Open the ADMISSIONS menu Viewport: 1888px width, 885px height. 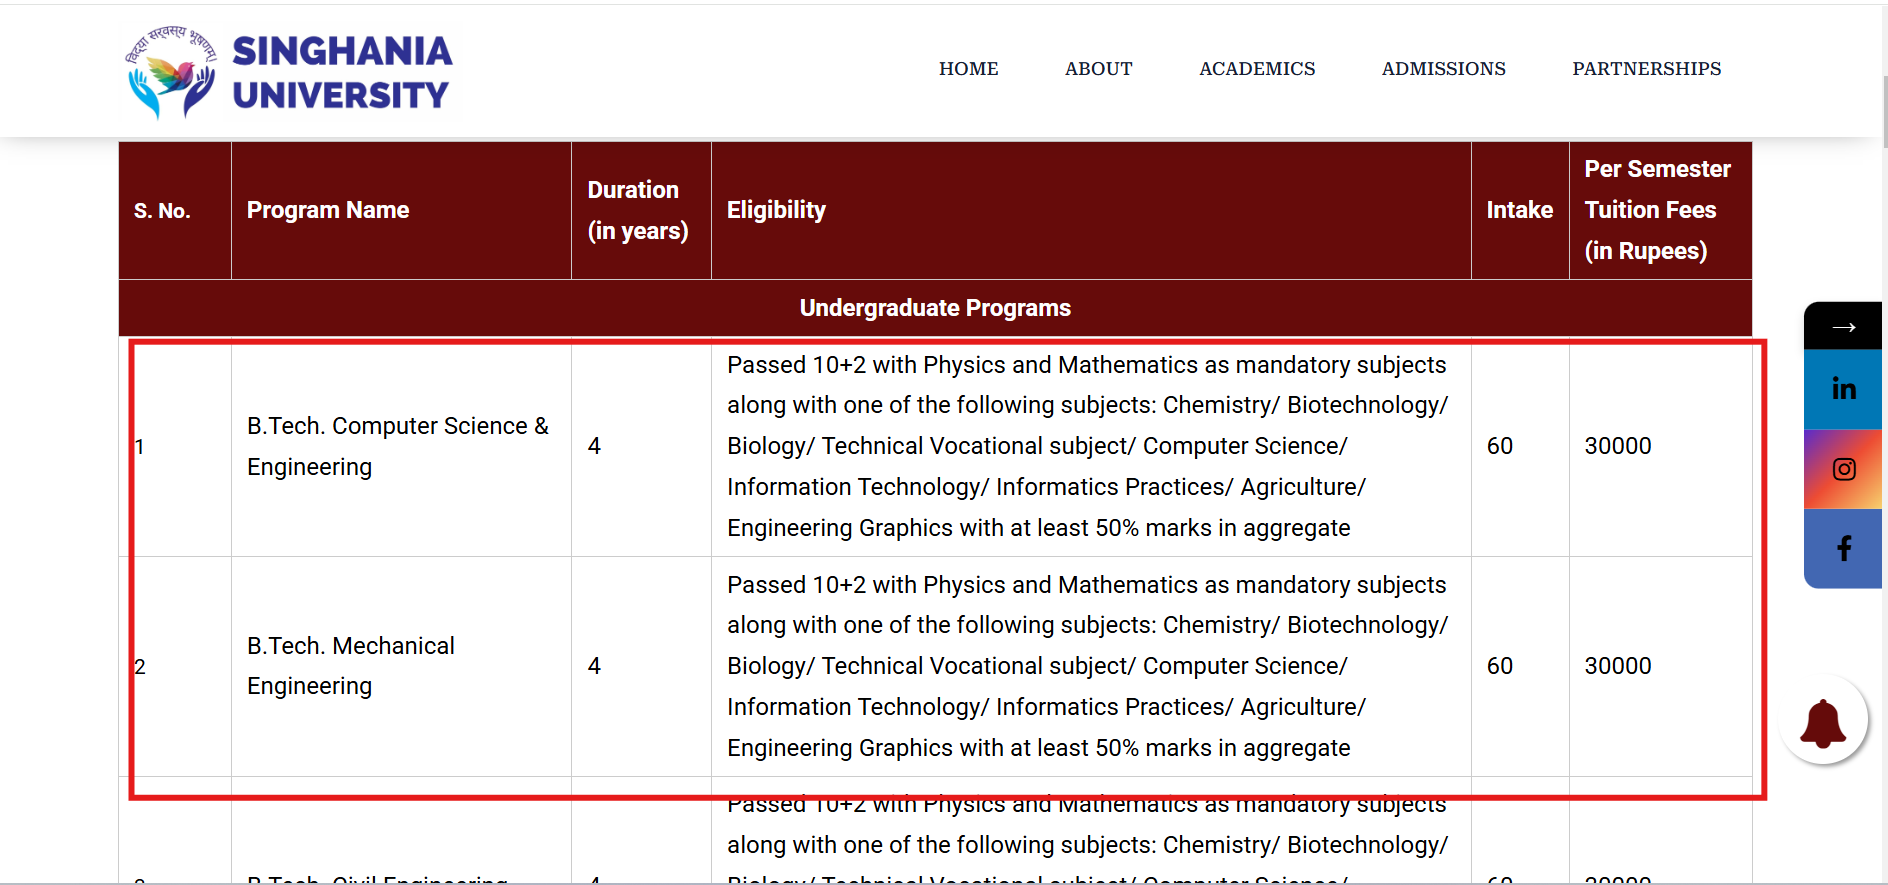[1443, 69]
